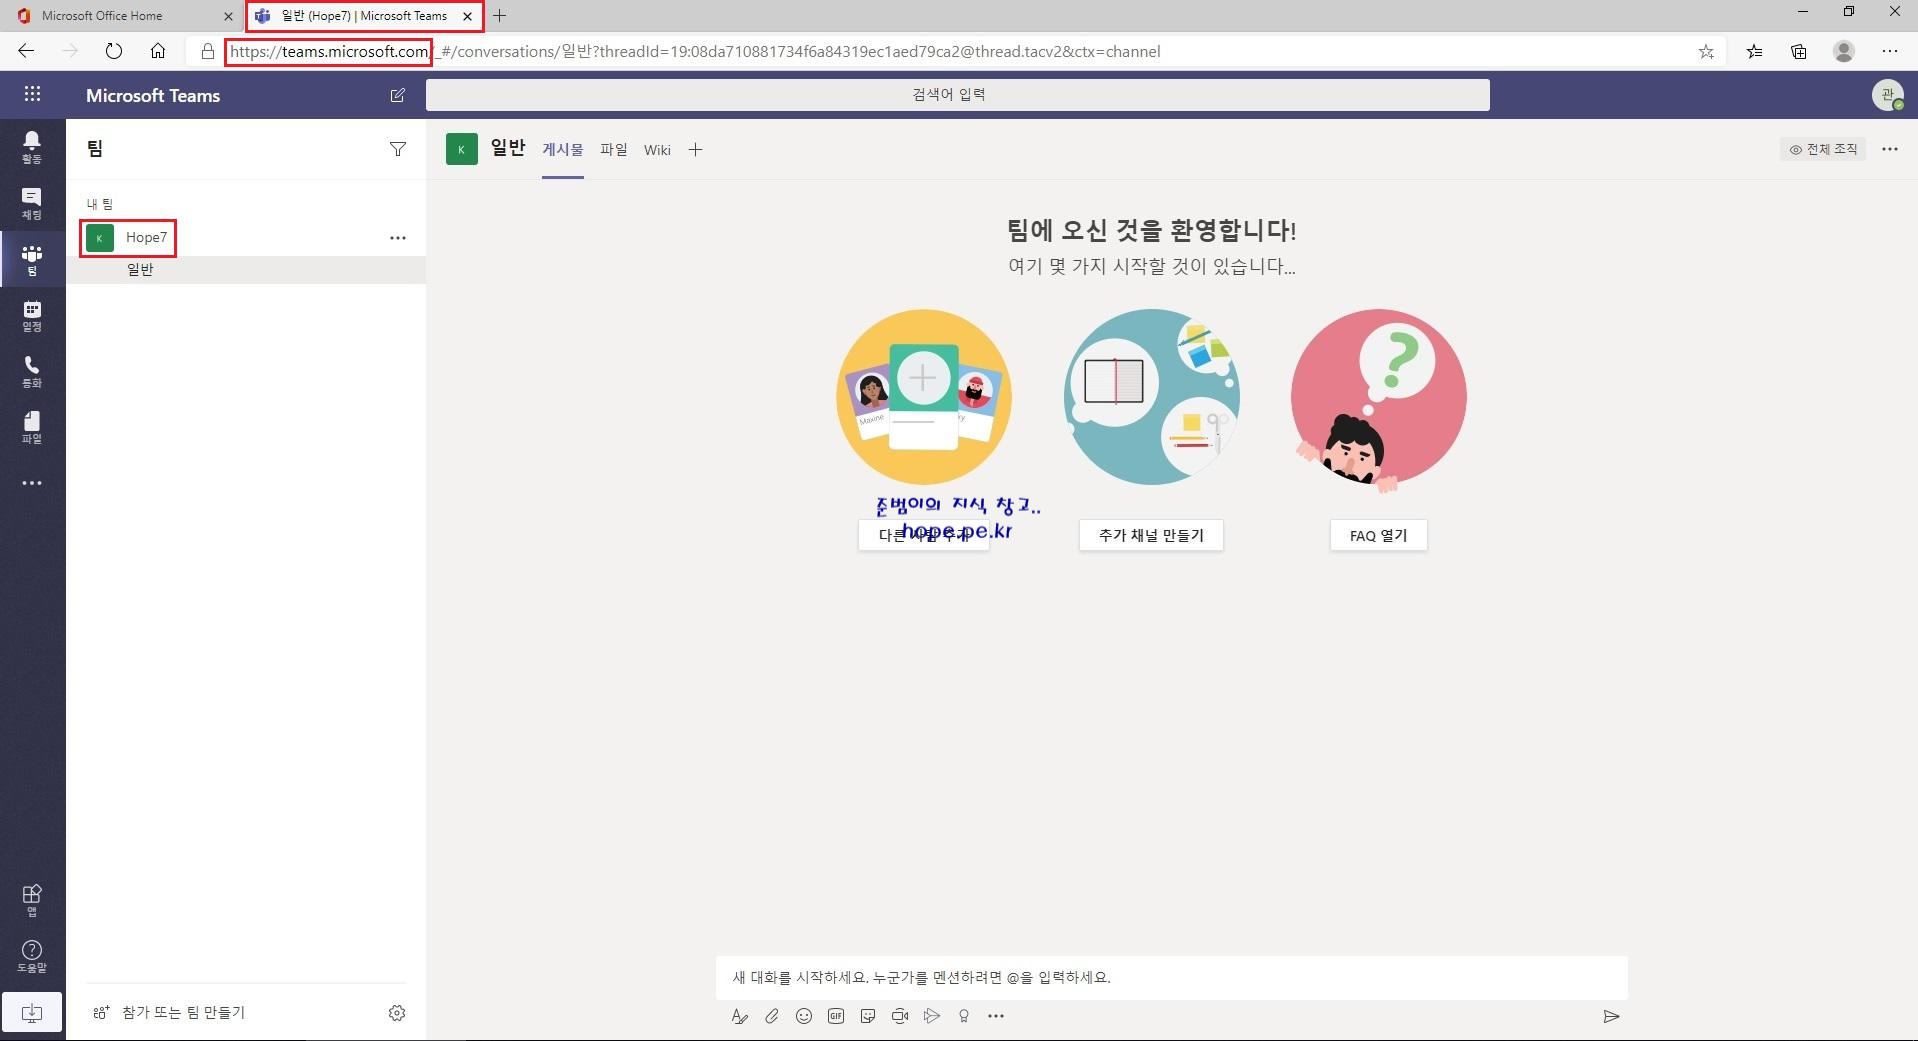Close the Microsoft Office Home tab

(x=228, y=16)
